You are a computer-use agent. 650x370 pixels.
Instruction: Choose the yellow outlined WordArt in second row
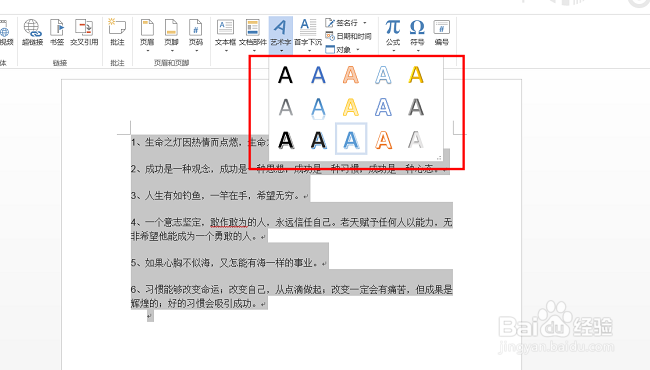351,108
